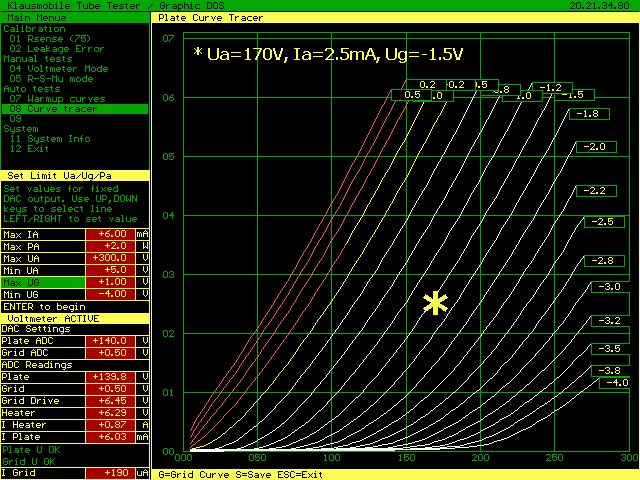The image size is (640, 480).
Task: Click the -2.0 curve label
Action: coord(596,147)
